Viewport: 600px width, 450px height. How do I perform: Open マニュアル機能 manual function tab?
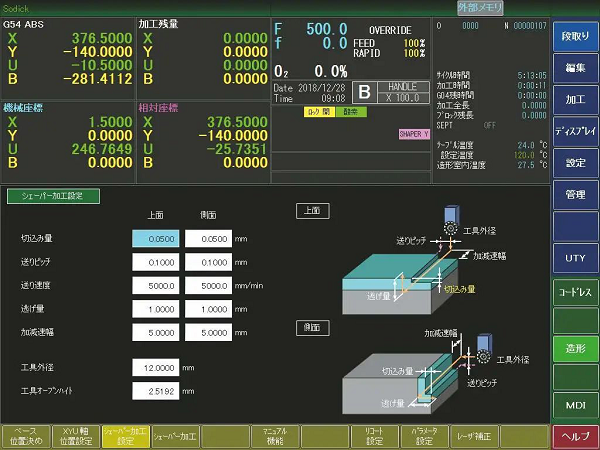click(x=275, y=436)
